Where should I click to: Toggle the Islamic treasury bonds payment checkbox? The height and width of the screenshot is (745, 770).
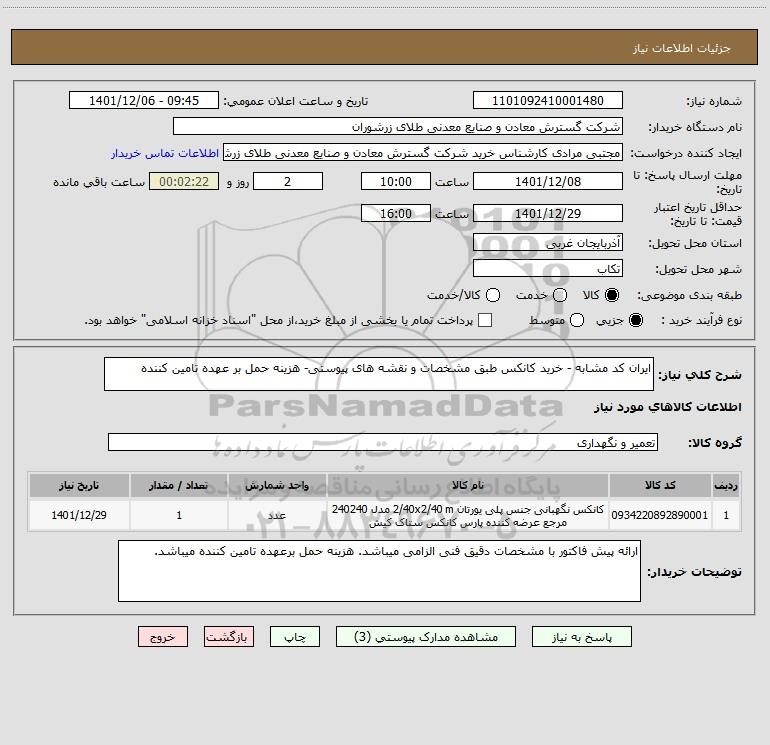point(485,320)
